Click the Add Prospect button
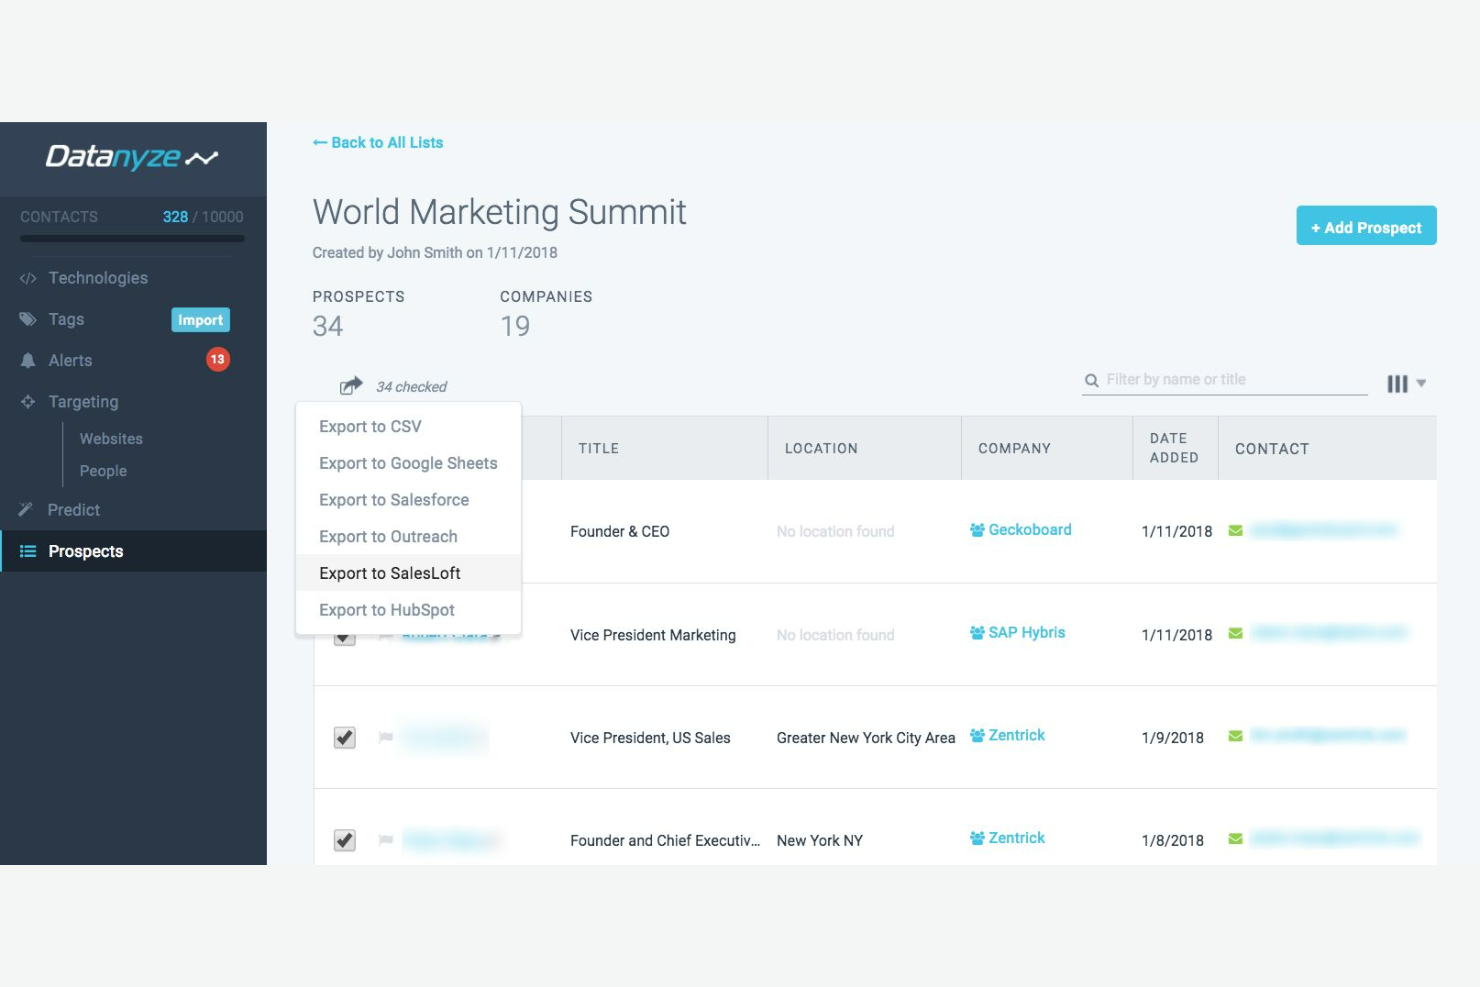This screenshot has width=1480, height=987. pos(1366,226)
